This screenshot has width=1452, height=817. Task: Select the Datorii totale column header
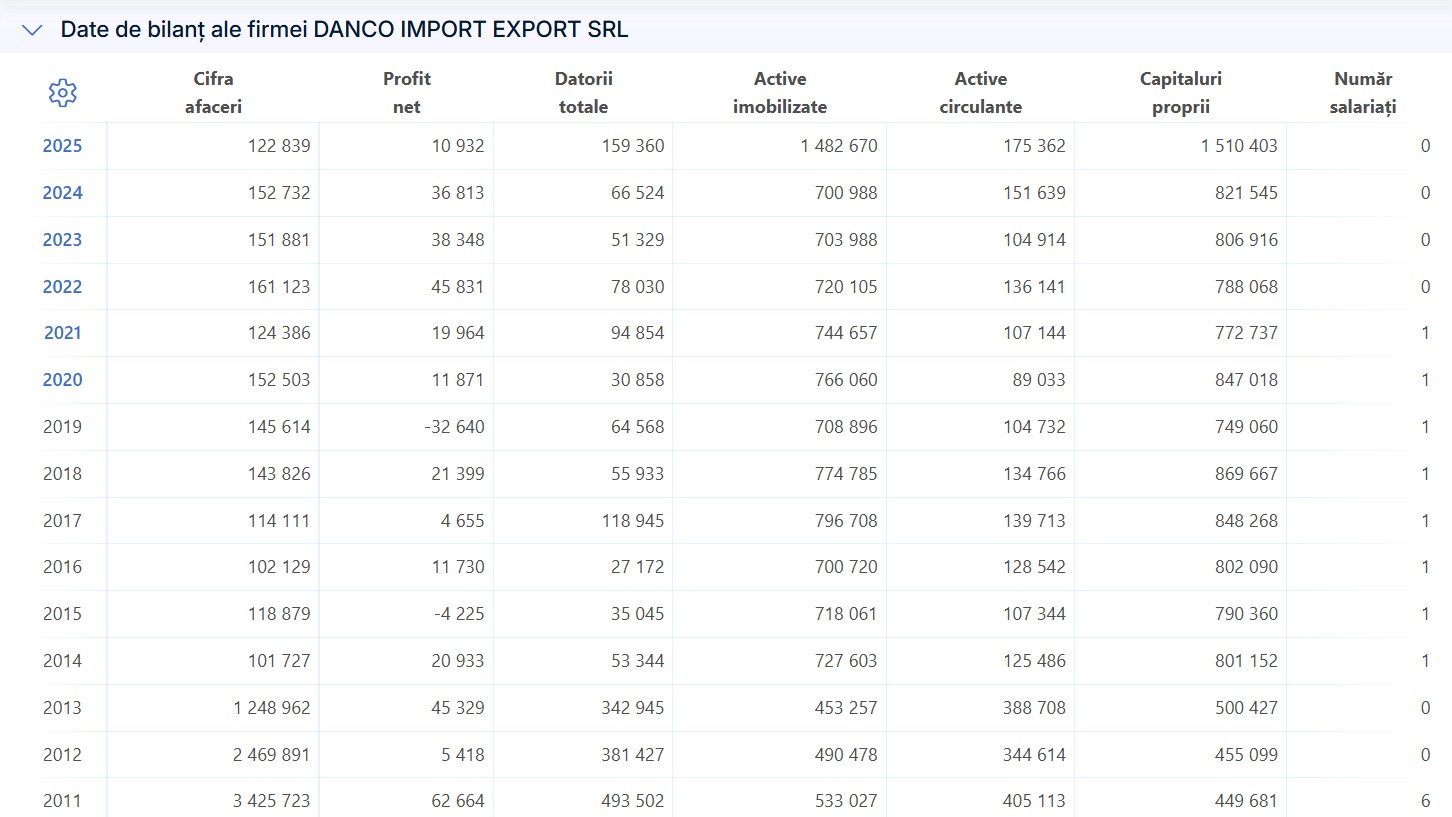pos(584,93)
